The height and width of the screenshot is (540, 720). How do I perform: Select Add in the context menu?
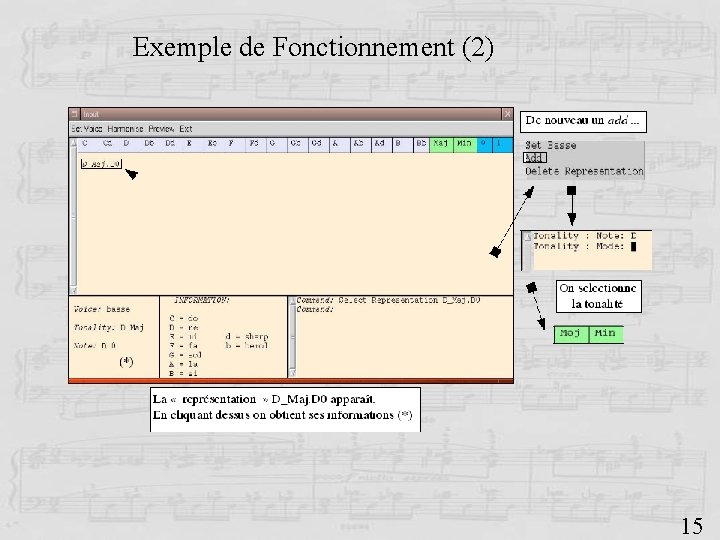point(534,158)
